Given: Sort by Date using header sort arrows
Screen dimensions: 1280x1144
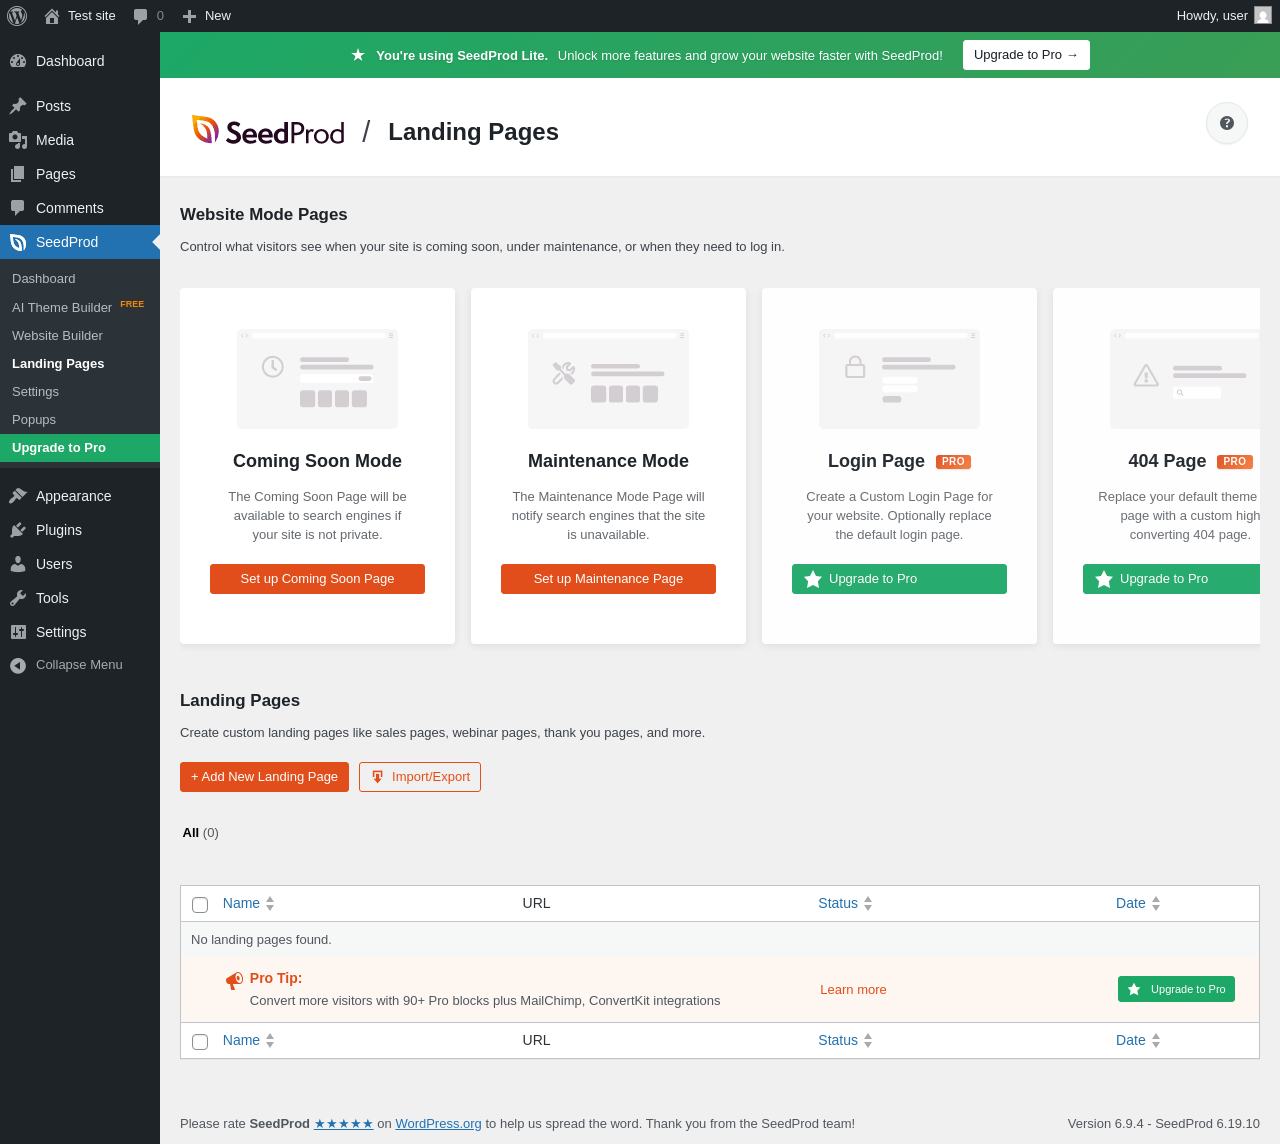Looking at the screenshot, I should (x=1156, y=903).
